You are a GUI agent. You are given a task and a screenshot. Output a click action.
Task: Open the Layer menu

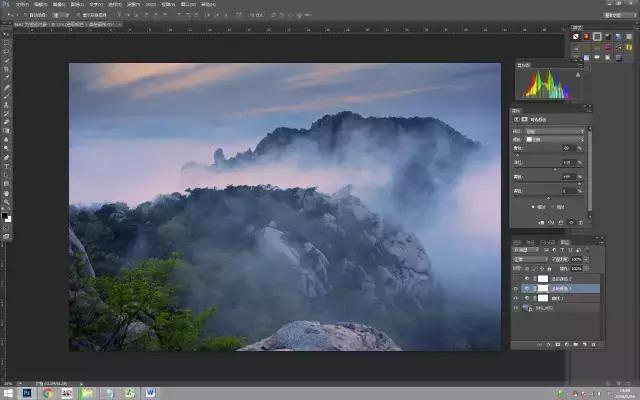click(x=77, y=4)
